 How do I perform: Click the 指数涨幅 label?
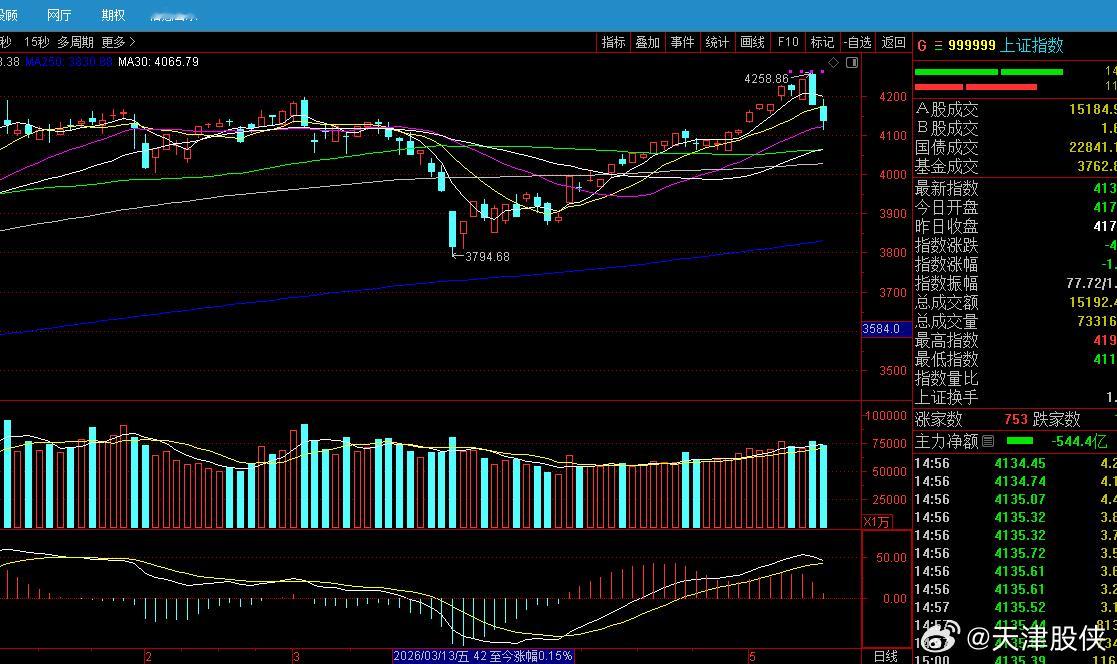[947, 264]
